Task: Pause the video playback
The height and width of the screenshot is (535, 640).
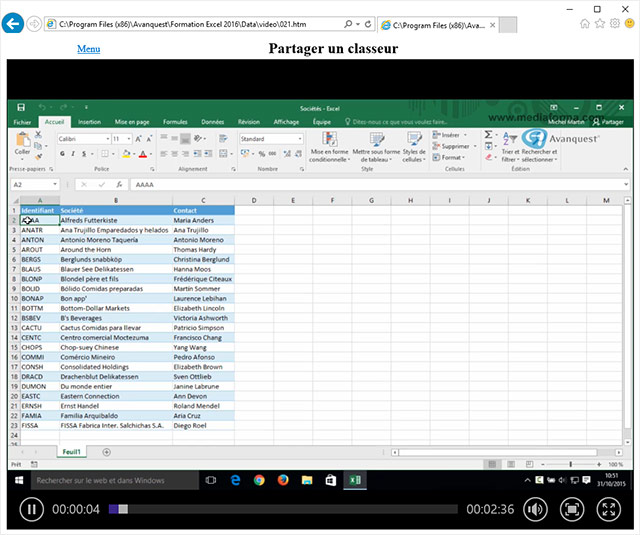Action: click(x=31, y=509)
